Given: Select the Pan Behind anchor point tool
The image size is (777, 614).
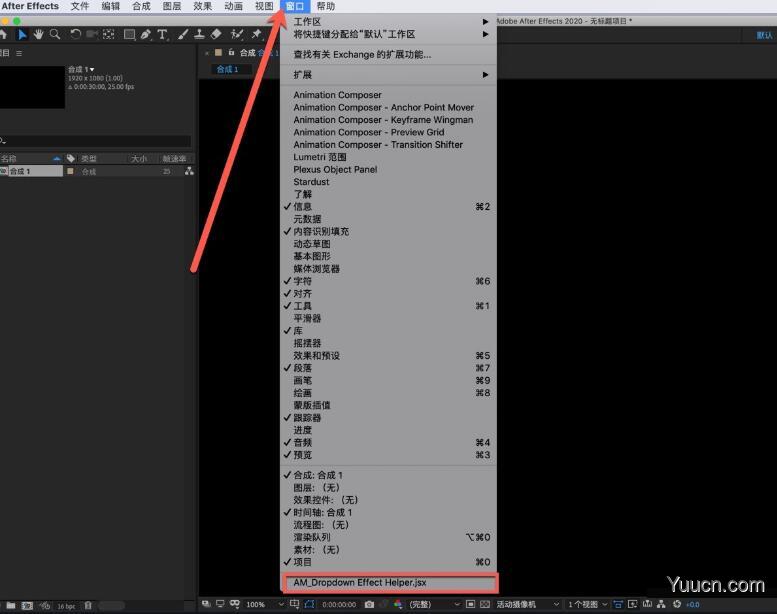Looking at the screenshot, I should tap(109, 35).
